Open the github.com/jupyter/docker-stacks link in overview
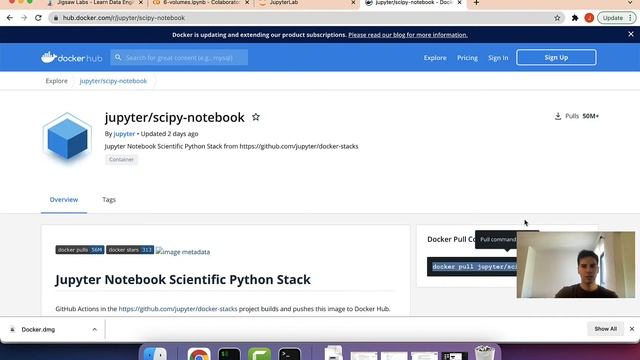This screenshot has width=640, height=360. 178,309
